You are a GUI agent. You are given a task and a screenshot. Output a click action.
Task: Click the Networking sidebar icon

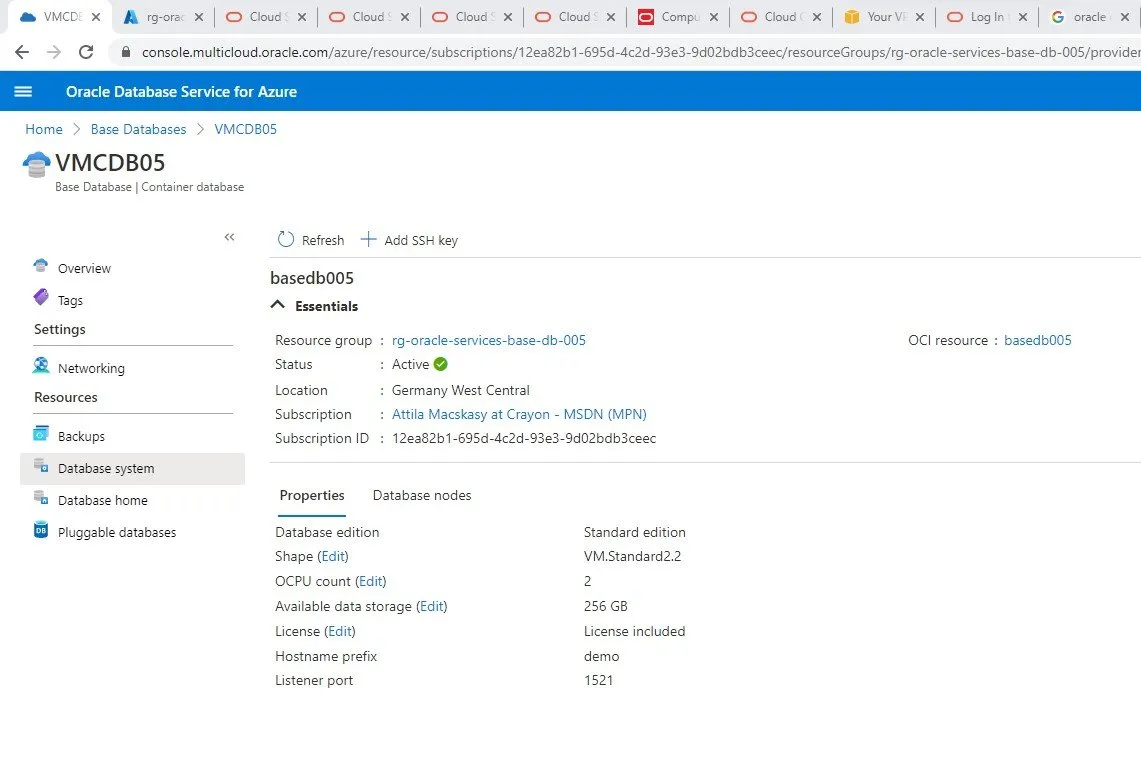point(41,365)
